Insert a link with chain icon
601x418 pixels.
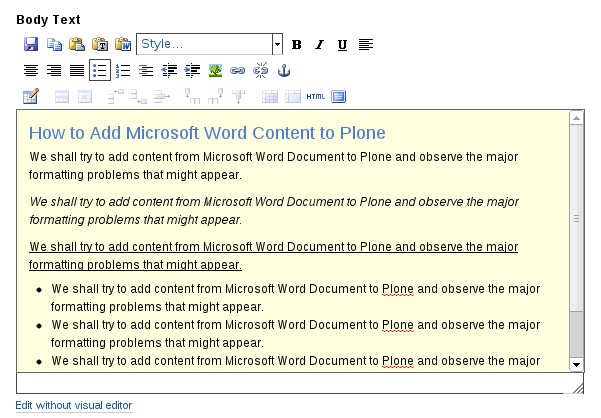pos(238,70)
